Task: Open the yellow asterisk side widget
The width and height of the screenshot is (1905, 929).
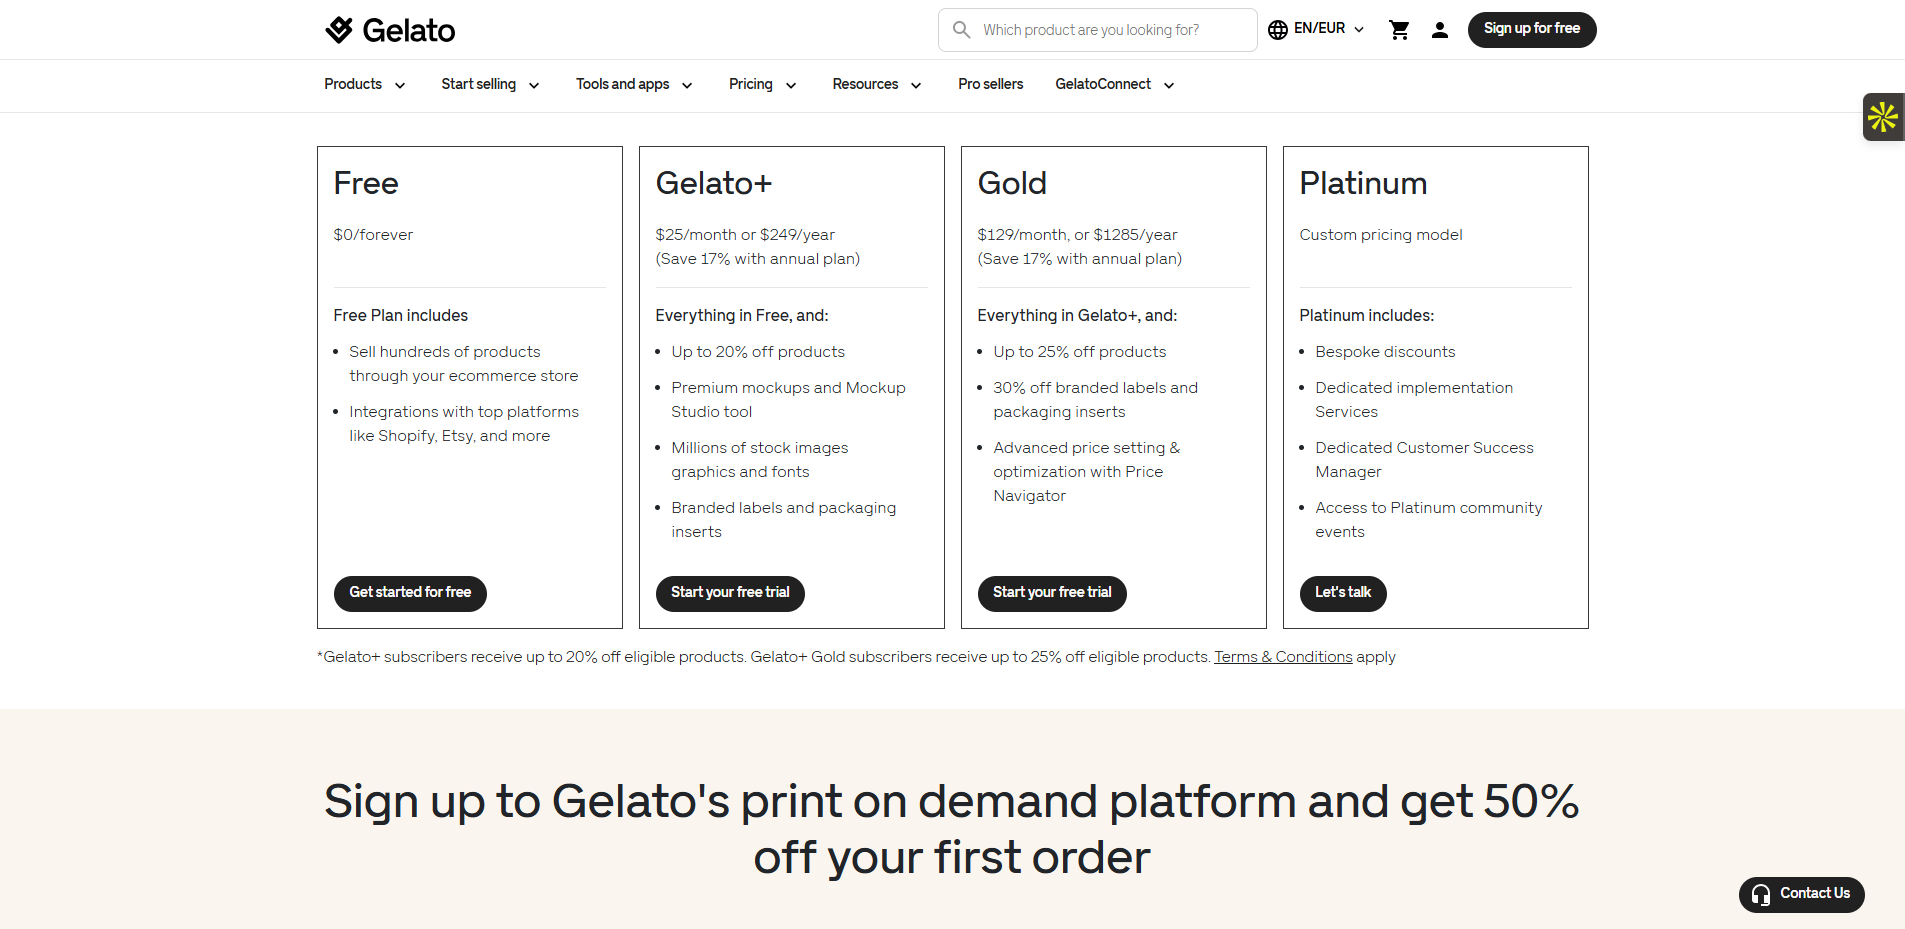Action: (x=1883, y=117)
